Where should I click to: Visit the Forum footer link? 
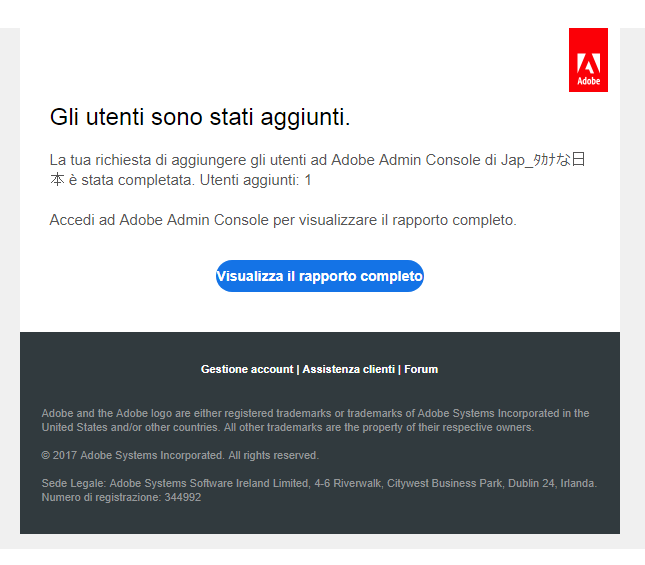pyautogui.click(x=421, y=369)
